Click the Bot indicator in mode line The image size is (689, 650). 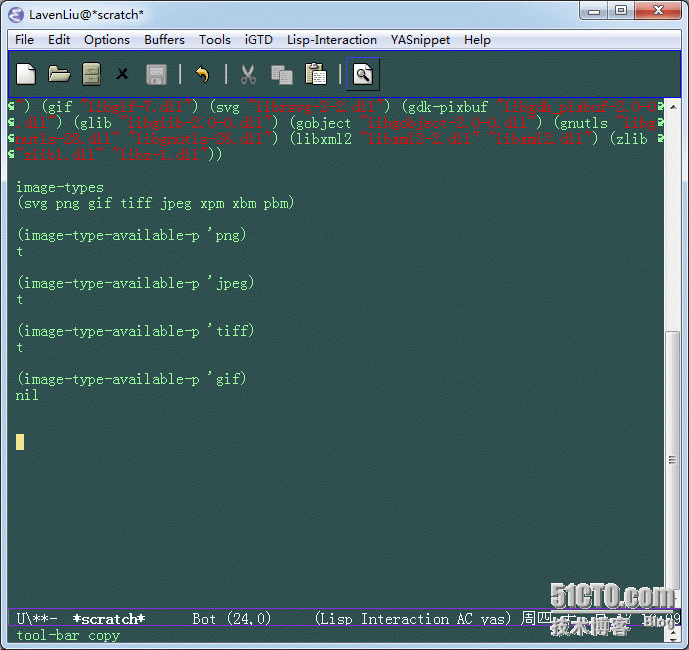pyautogui.click(x=204, y=619)
